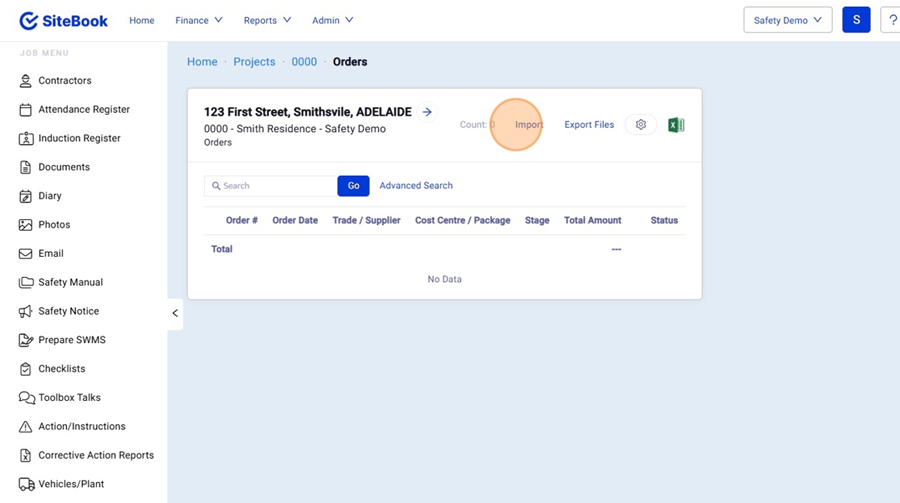Open the help question mark icon
Image resolution: width=900 pixels, height=503 pixels.
click(x=891, y=20)
